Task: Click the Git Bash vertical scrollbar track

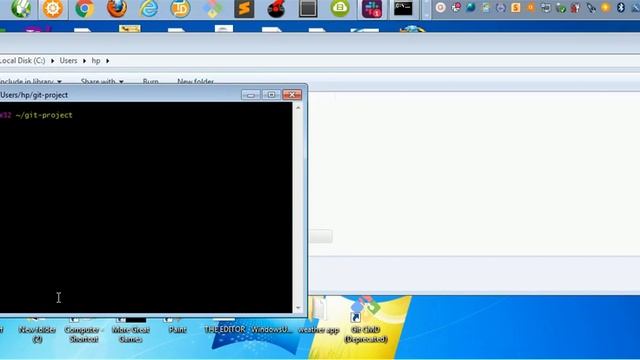Action: point(298,208)
